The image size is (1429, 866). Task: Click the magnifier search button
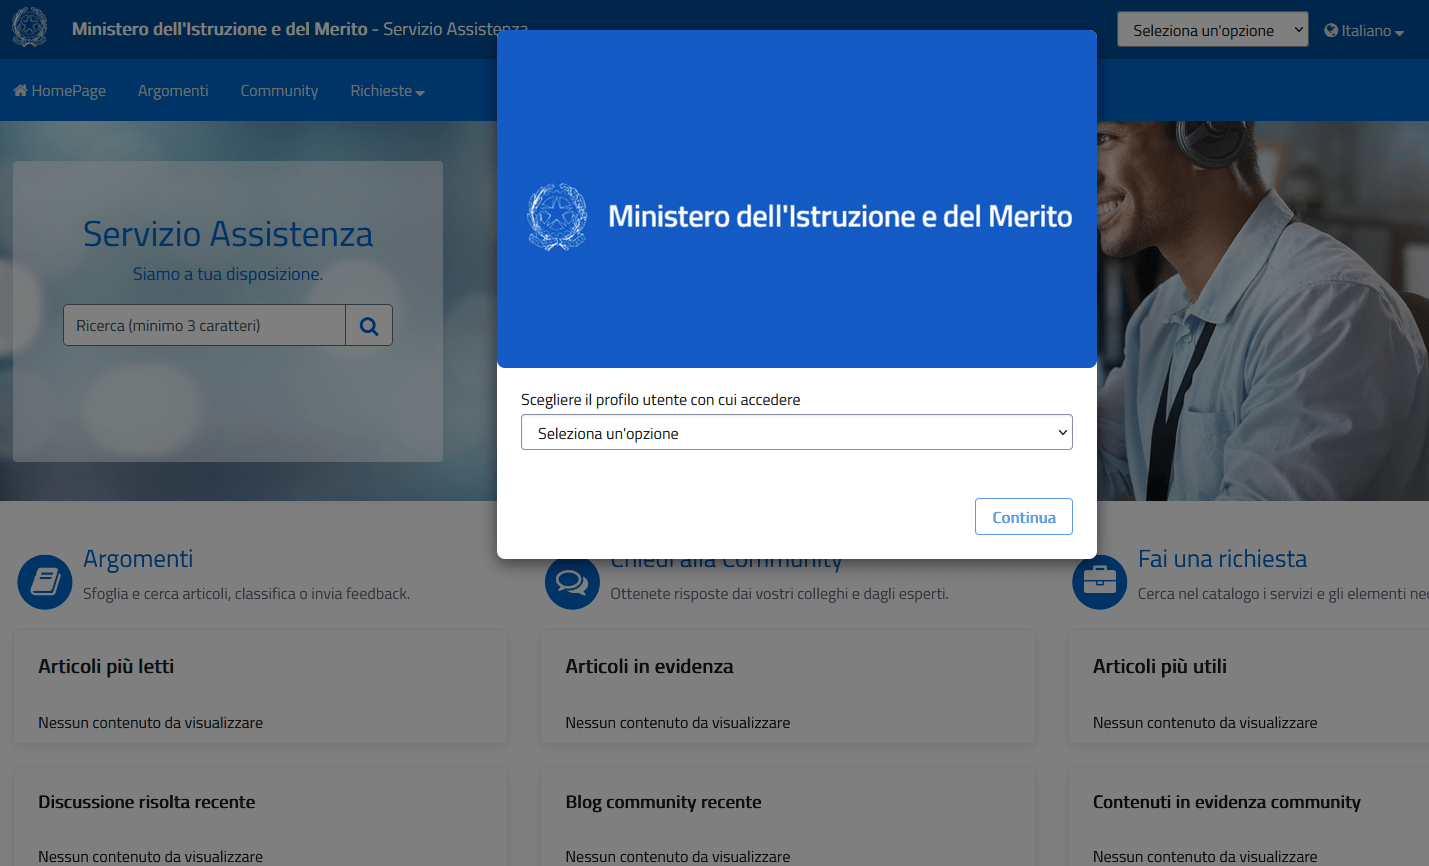pos(369,326)
